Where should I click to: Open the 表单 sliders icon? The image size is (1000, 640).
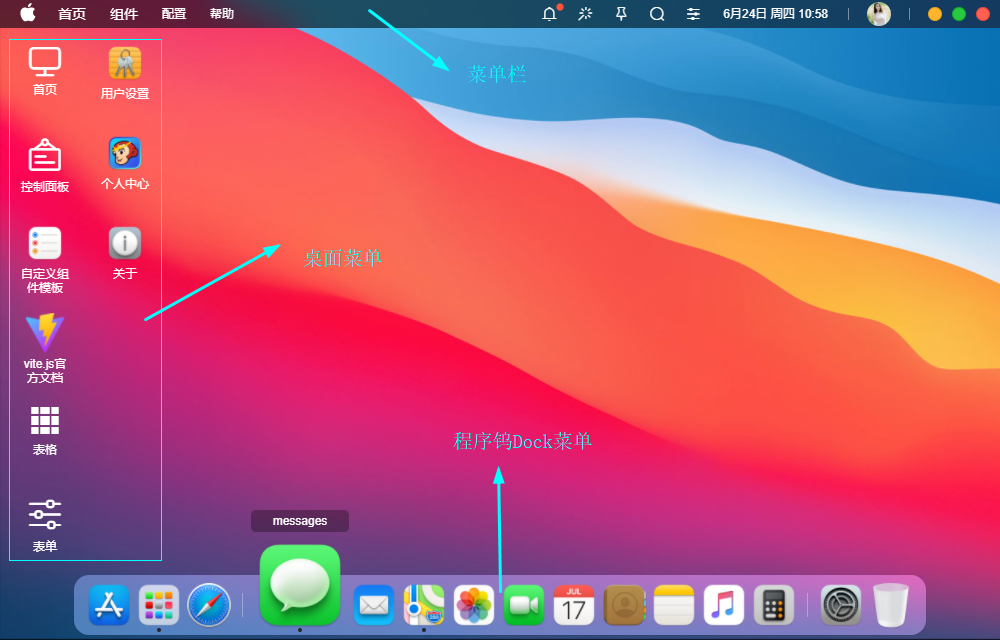click(x=45, y=525)
